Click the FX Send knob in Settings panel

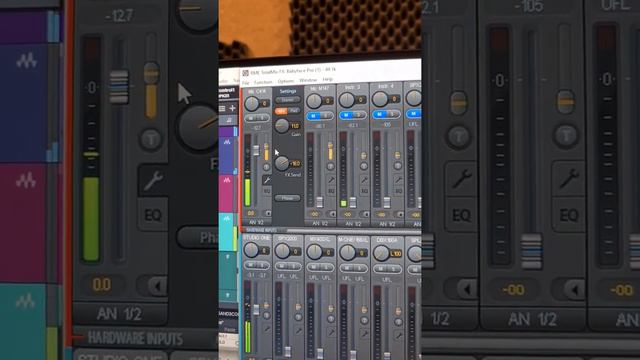point(282,164)
